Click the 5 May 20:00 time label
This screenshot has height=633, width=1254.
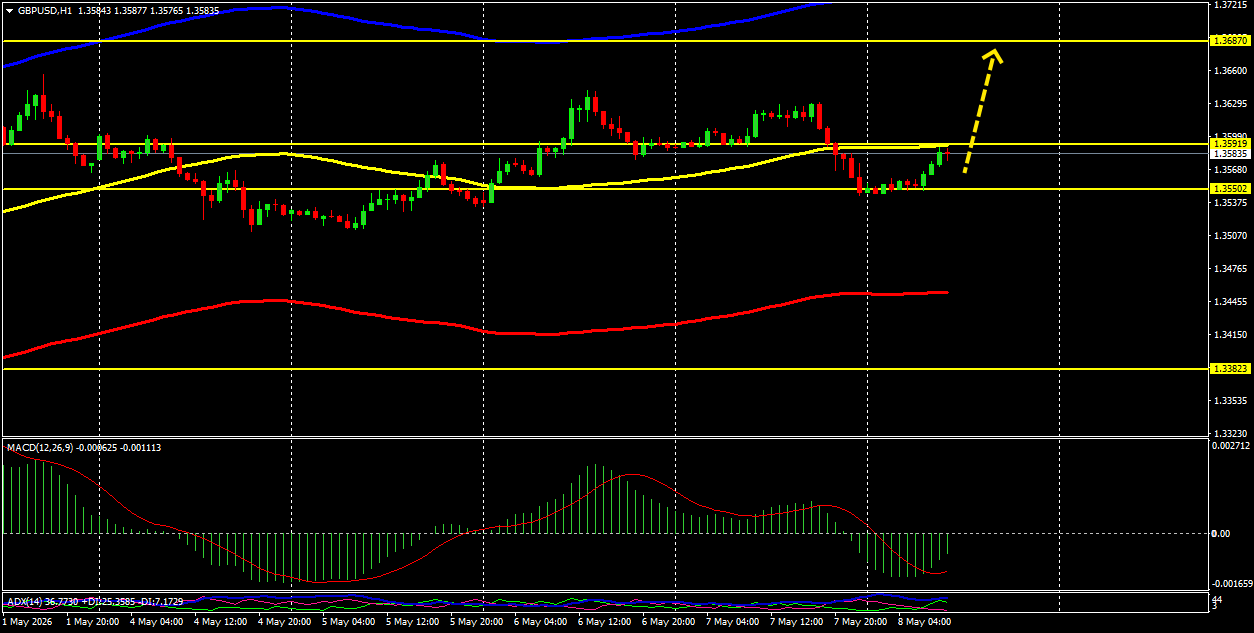(478, 621)
